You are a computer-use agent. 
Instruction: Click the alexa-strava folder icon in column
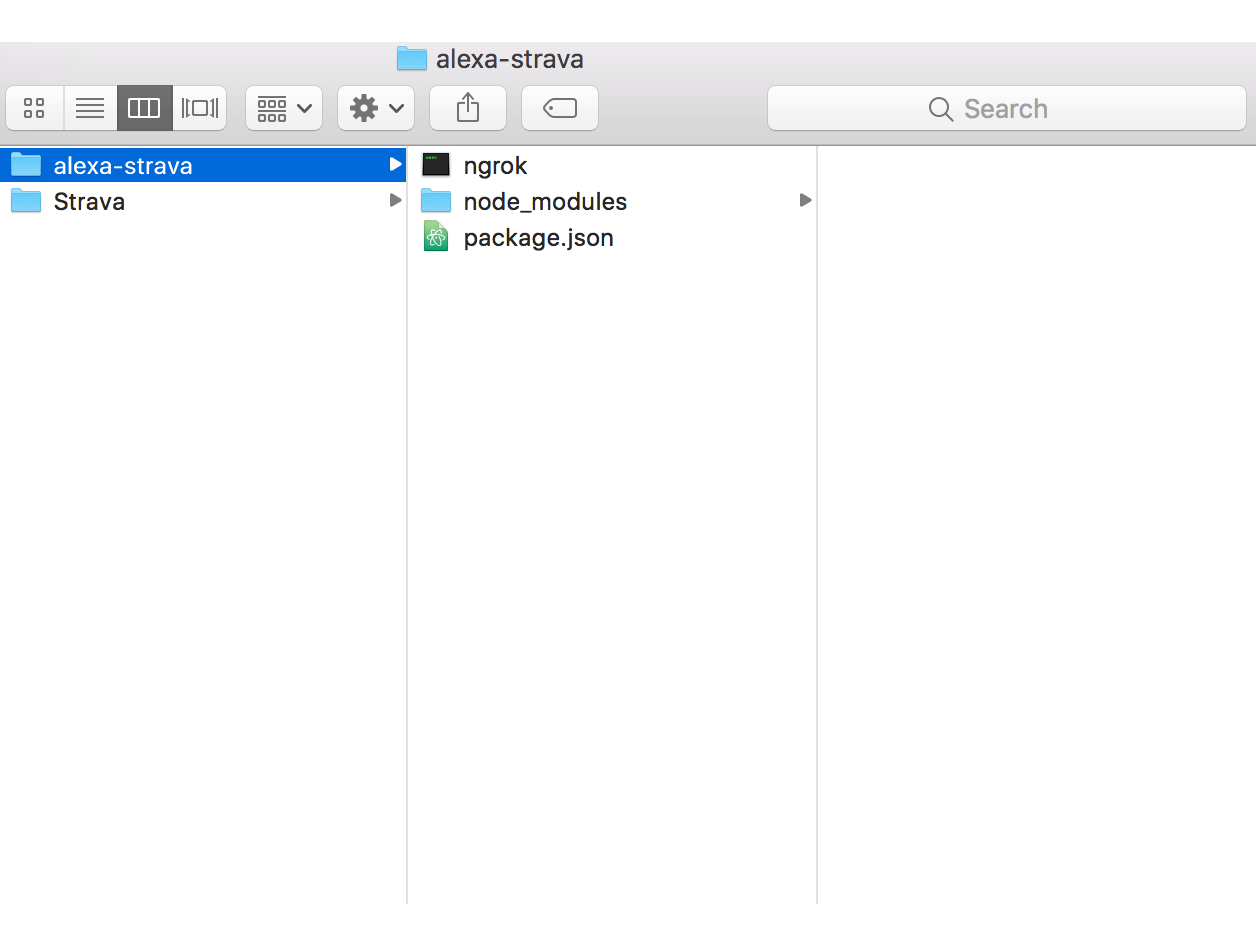tap(26, 165)
